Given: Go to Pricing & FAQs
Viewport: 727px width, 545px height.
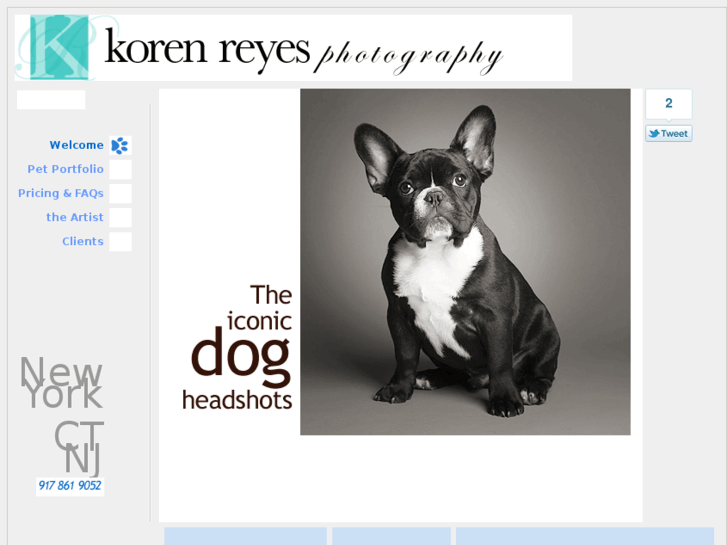Looking at the screenshot, I should tap(61, 193).
